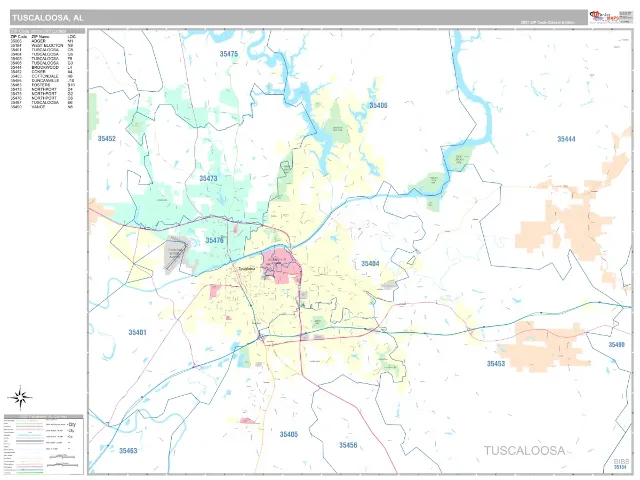
Task: Select ZIP code label 35463
Action: [128, 451]
